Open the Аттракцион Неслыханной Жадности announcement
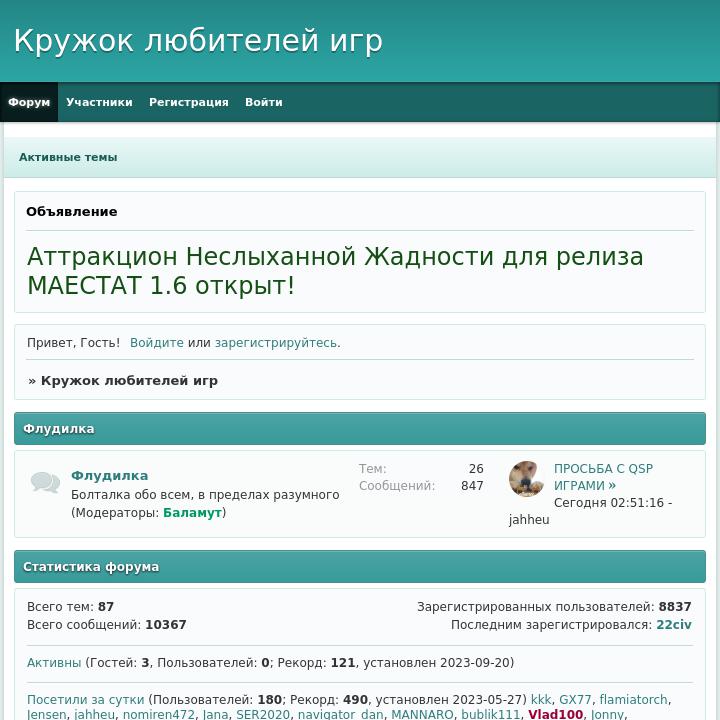 click(335, 270)
